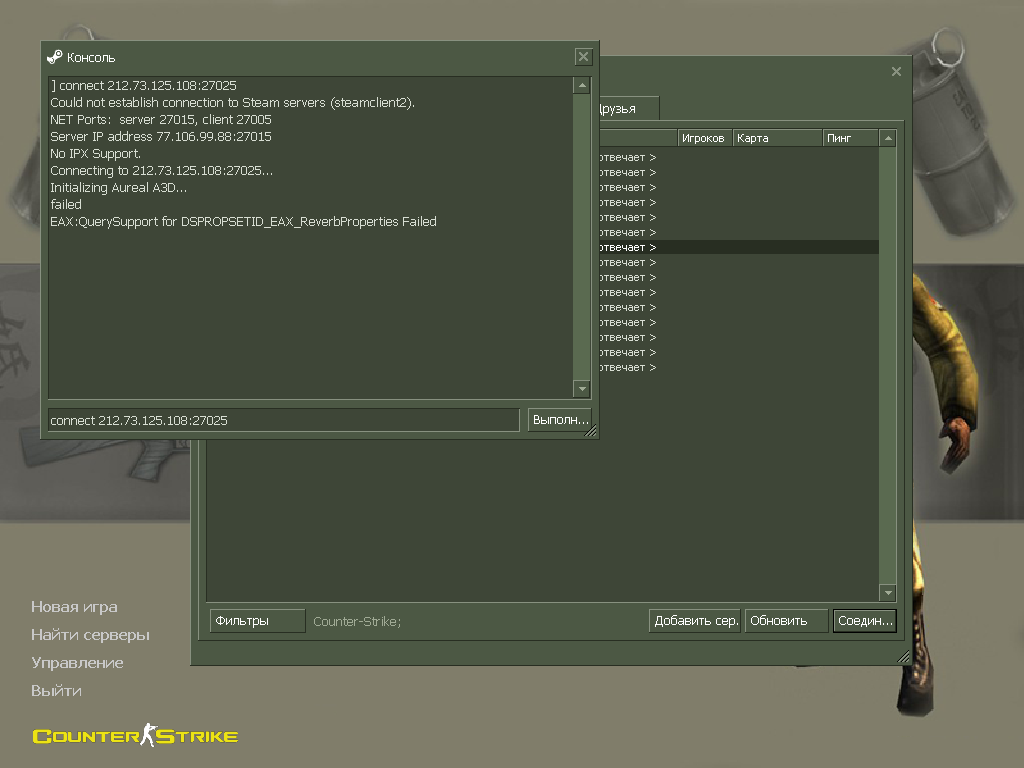Close the server browser window

[x=896, y=72]
